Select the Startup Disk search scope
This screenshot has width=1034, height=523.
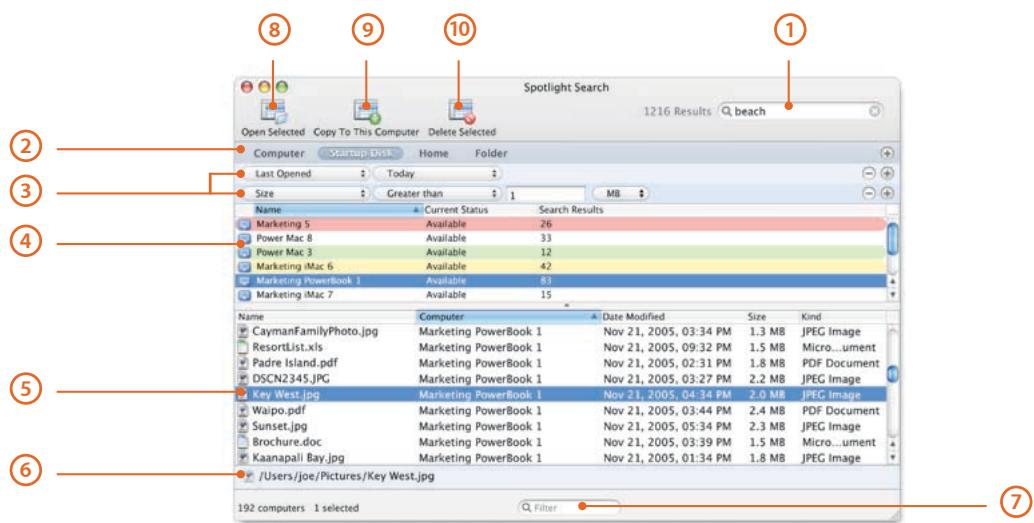(361, 153)
